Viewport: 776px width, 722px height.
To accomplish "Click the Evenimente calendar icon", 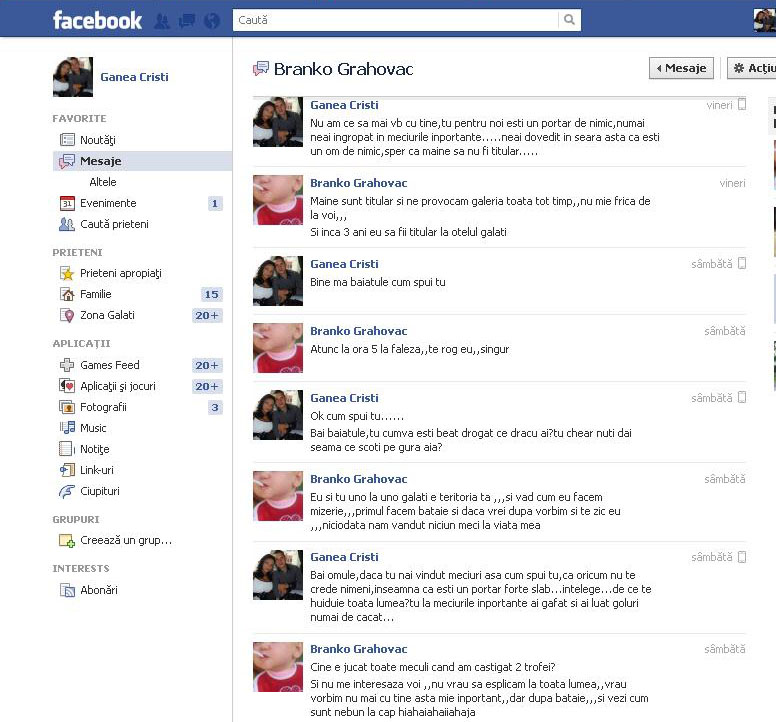I will (x=67, y=203).
